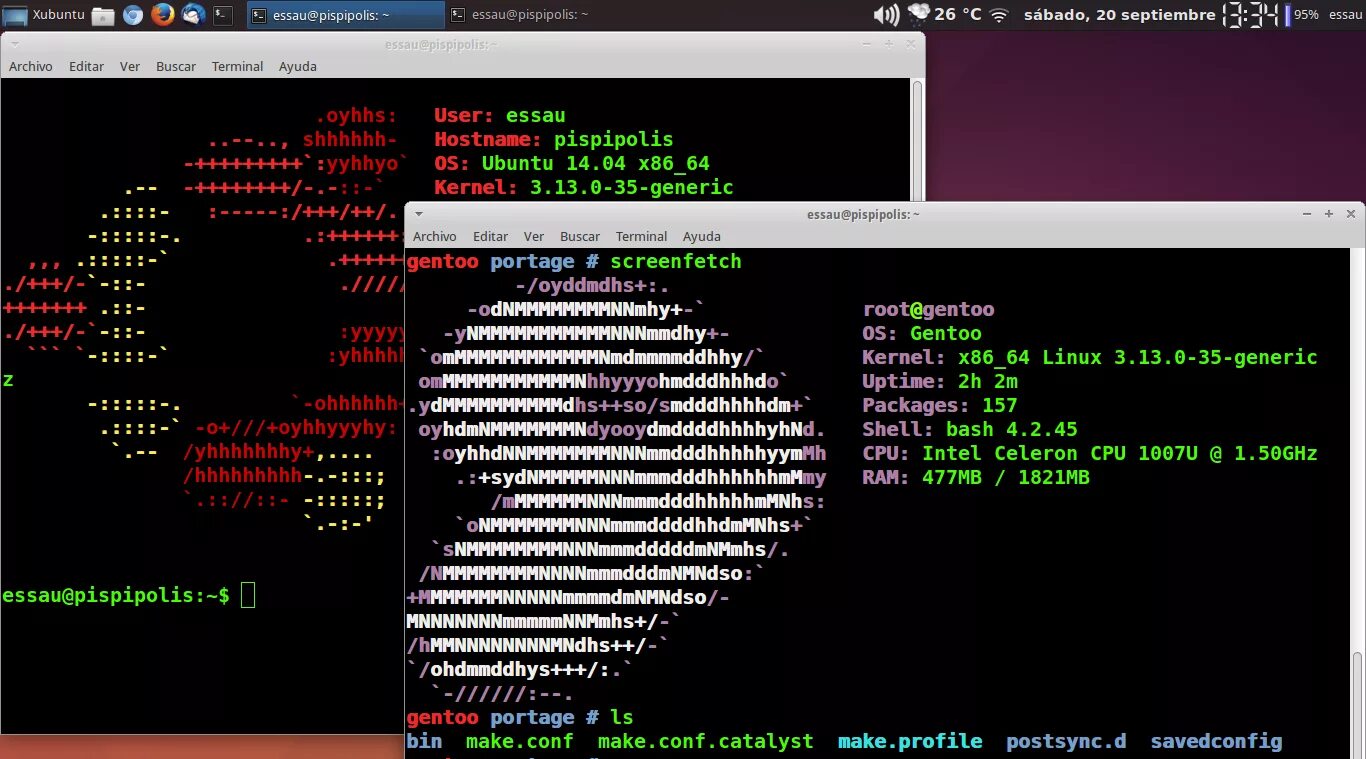The width and height of the screenshot is (1366, 759).
Task: Click the 'Packages: 157' line
Action: pos(940,406)
